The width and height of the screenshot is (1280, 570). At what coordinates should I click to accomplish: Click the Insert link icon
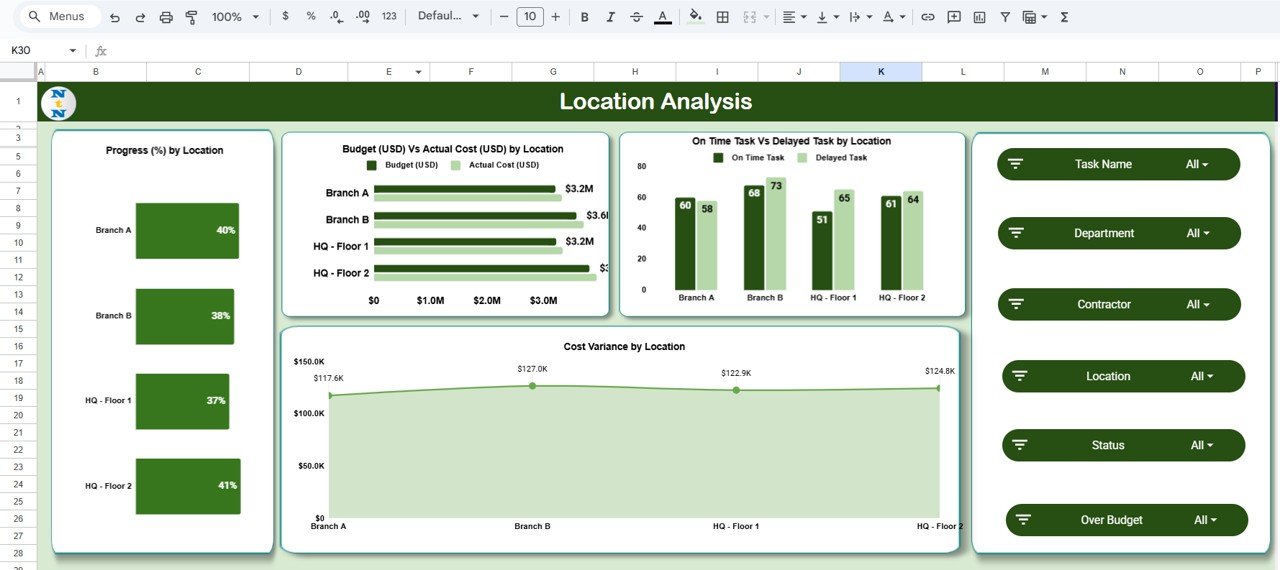point(928,17)
